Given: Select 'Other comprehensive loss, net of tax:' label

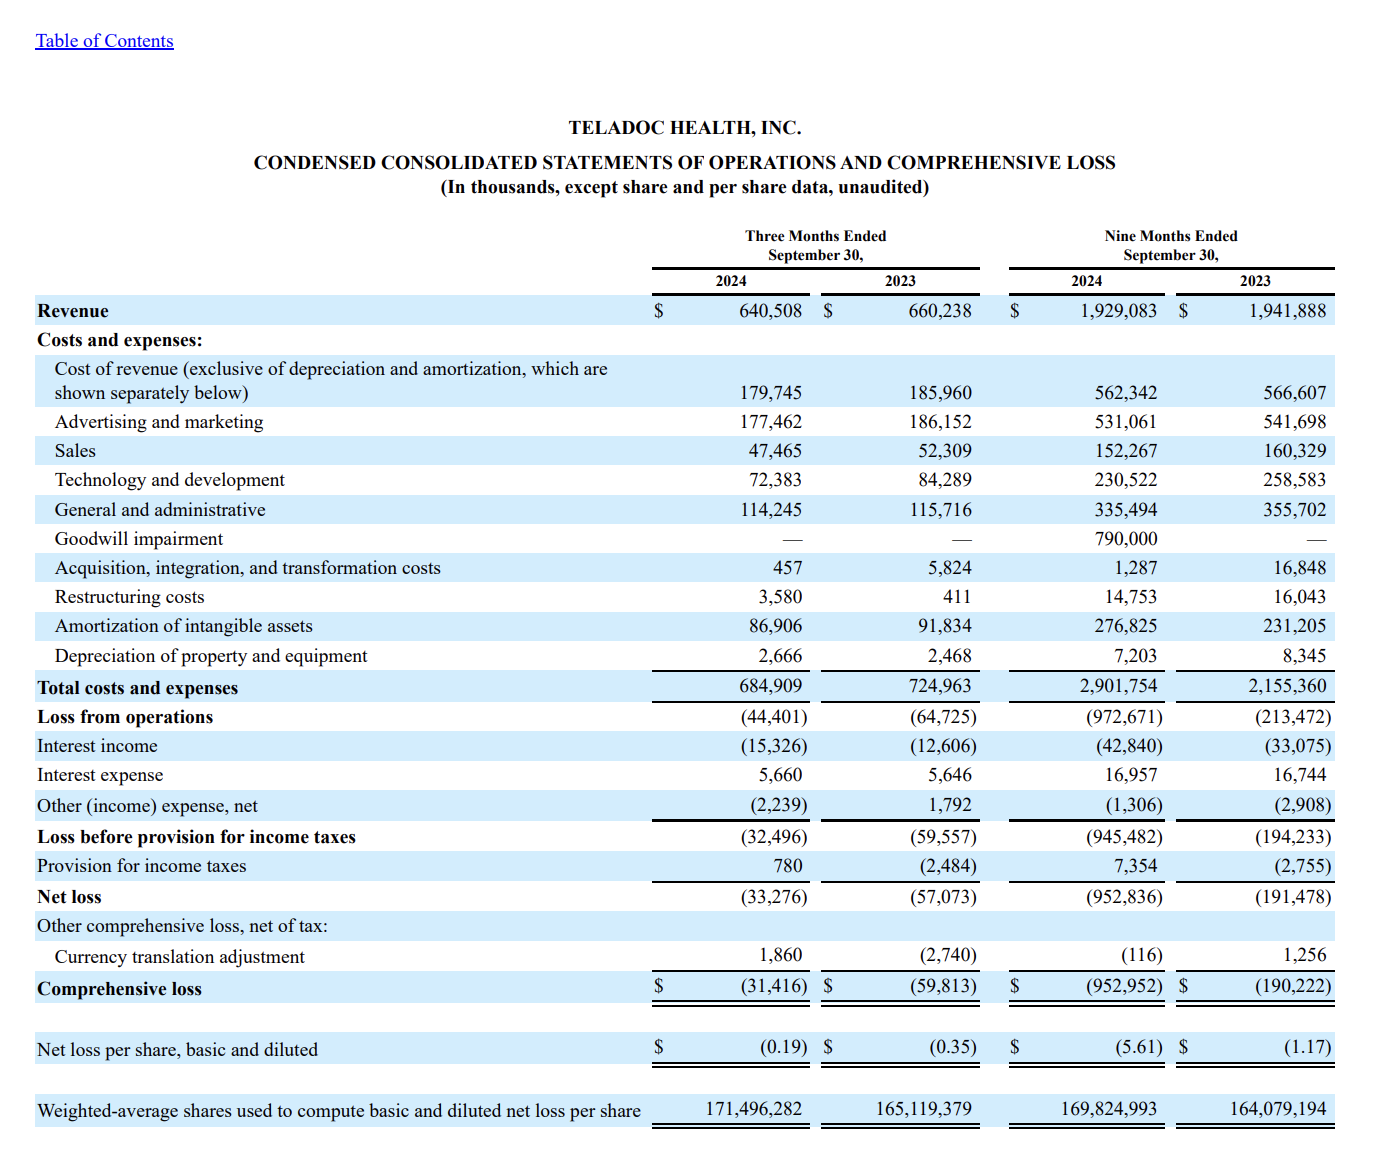Looking at the screenshot, I should coord(182,926).
